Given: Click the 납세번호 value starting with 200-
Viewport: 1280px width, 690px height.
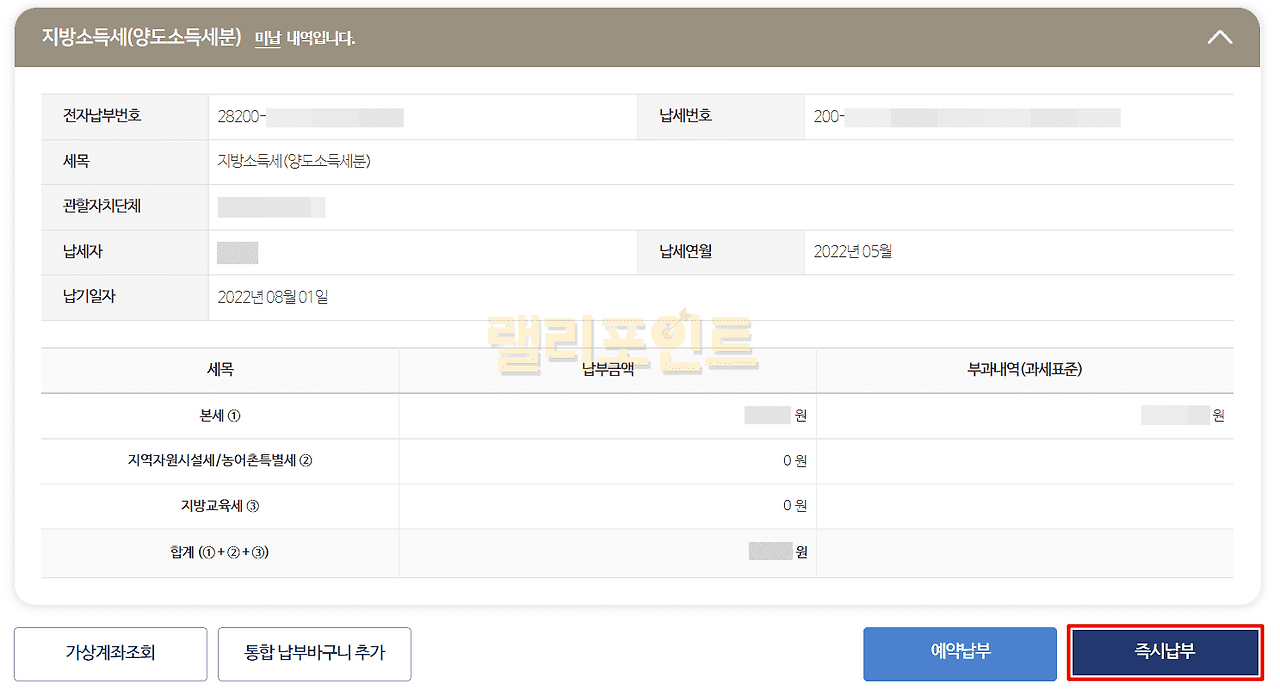Looking at the screenshot, I should click(966, 116).
